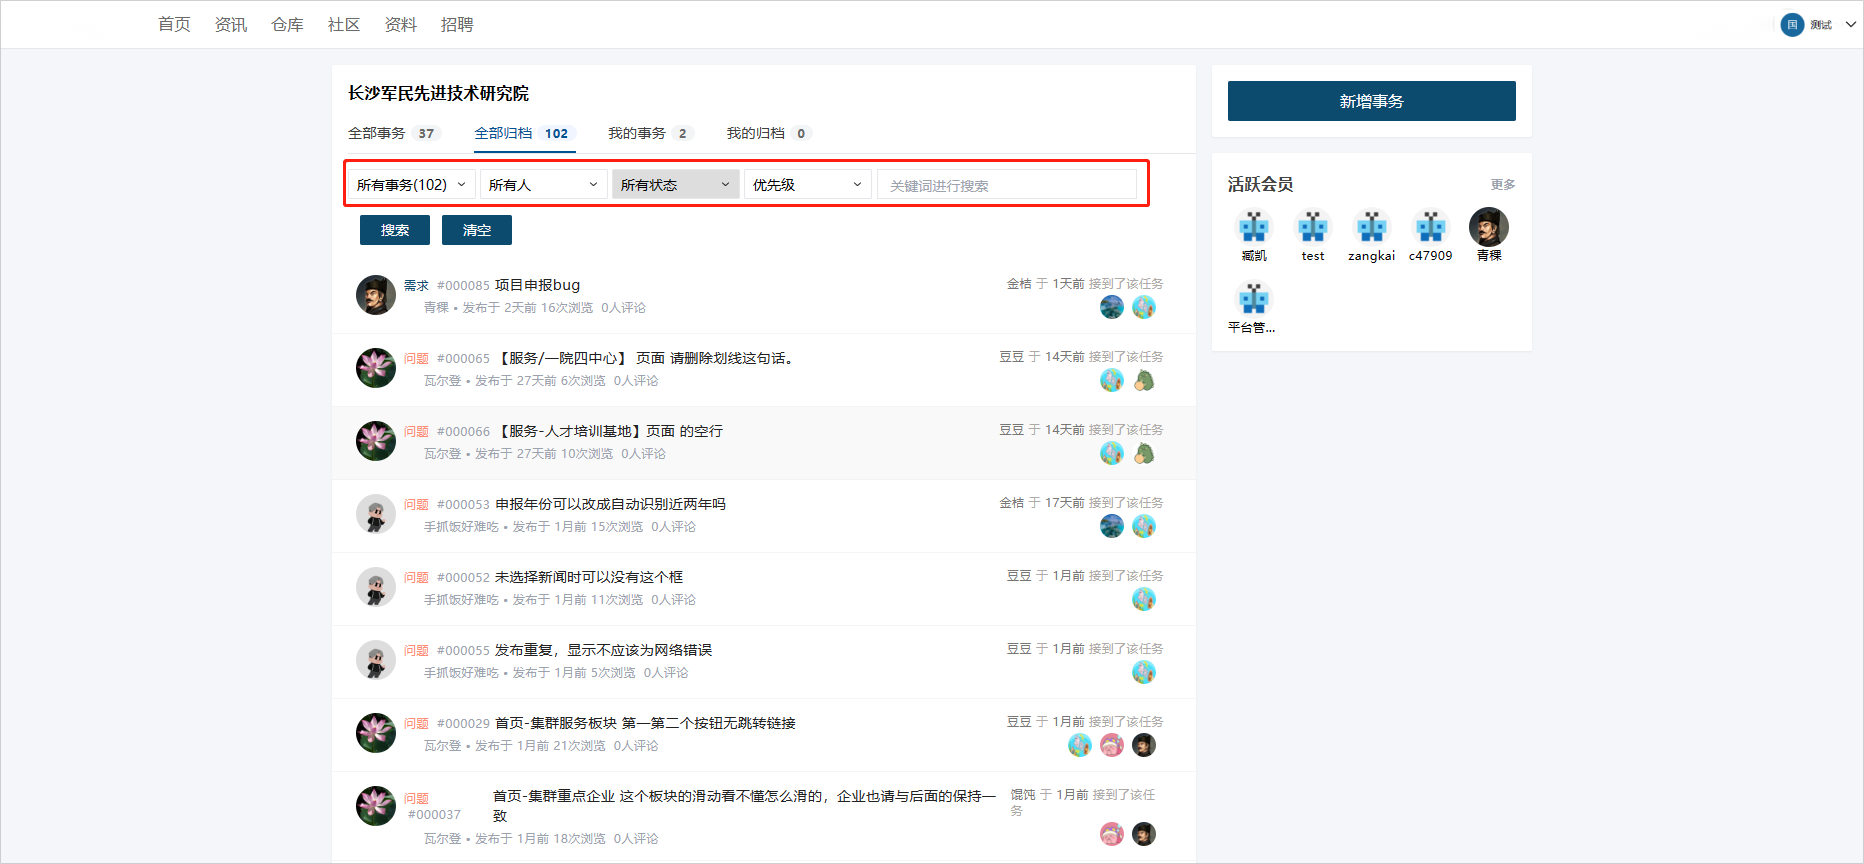Viewport: 1864px width, 864px height.
Task: Click the c47909 member avatar
Action: click(1430, 228)
